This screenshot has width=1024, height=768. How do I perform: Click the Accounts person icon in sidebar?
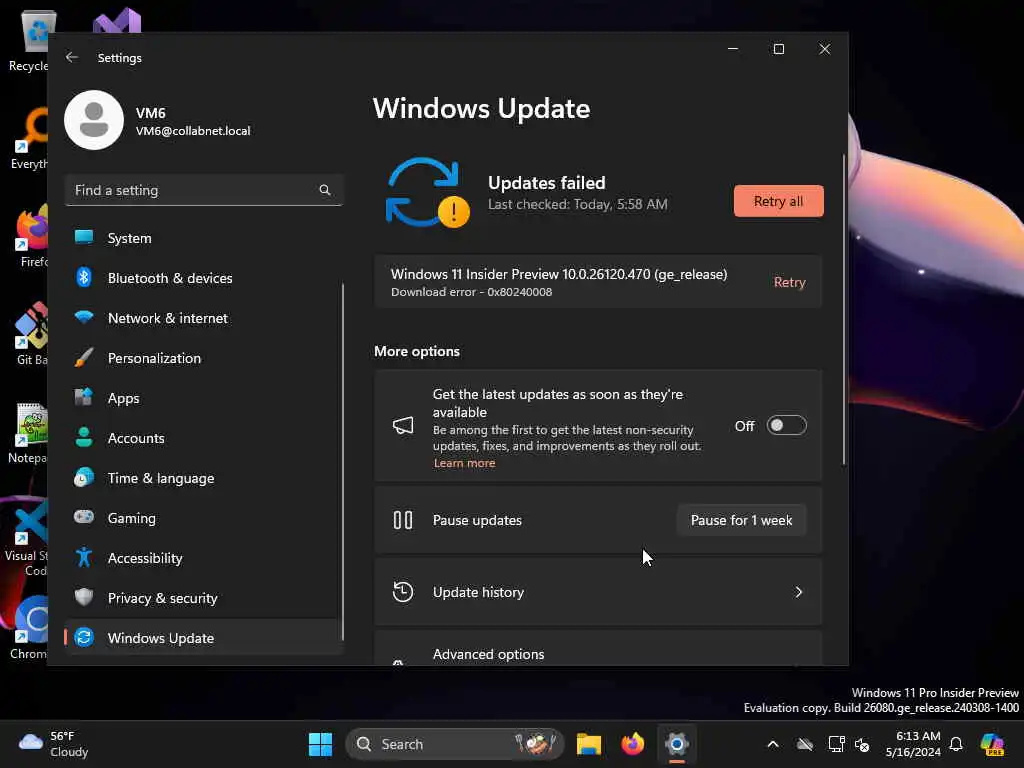(84, 437)
